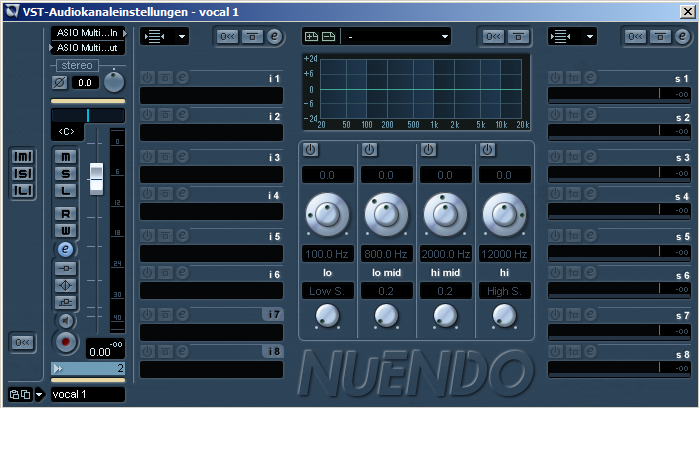Click the 800.0 Hz frequency value
This screenshot has height=460, width=699.
point(386,254)
